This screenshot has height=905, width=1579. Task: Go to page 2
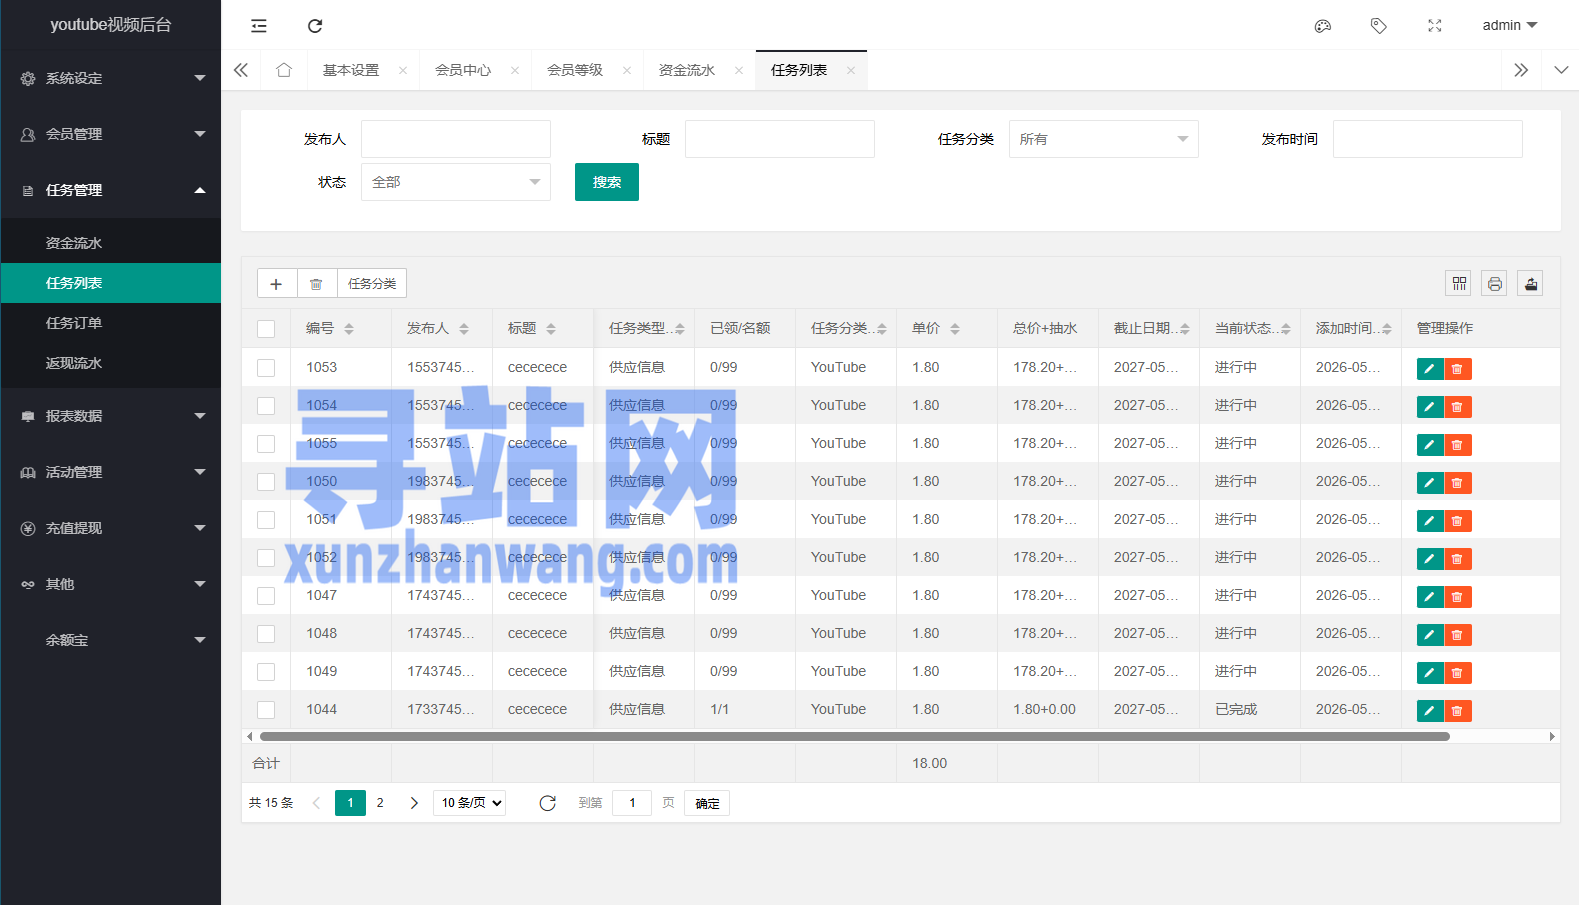(380, 803)
